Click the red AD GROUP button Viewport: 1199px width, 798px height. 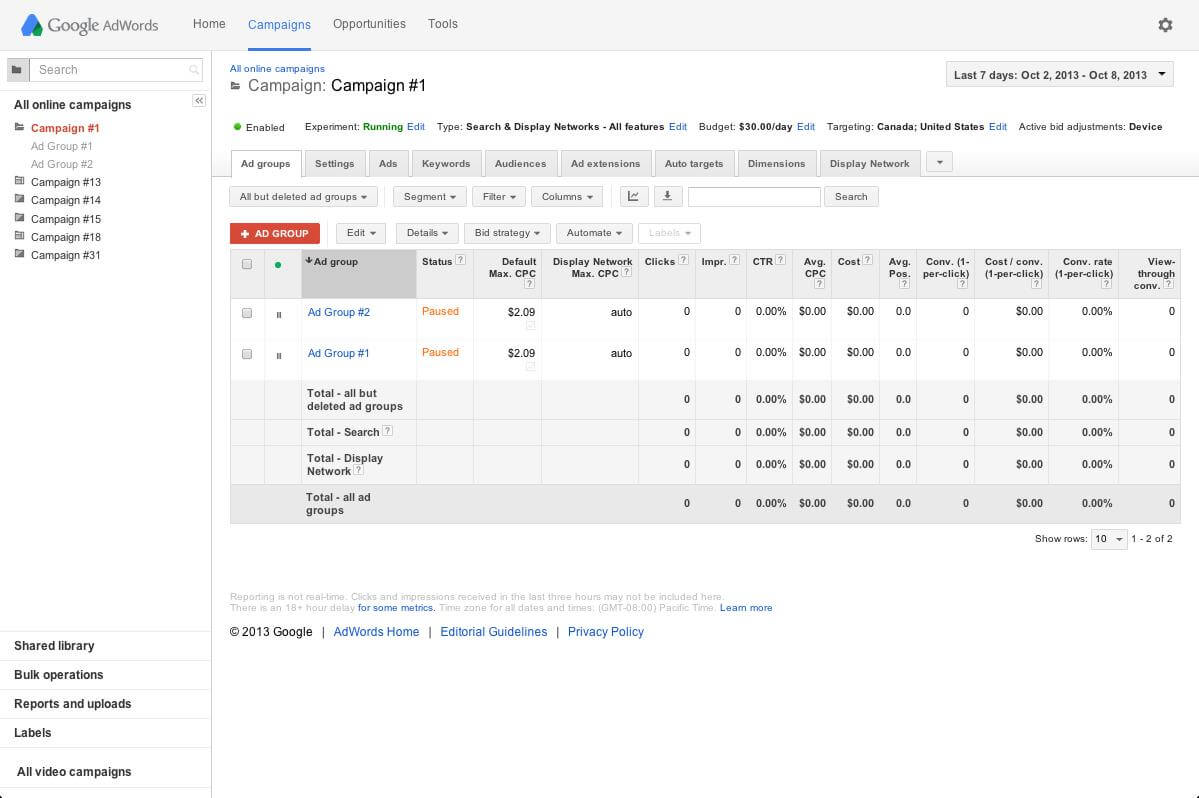point(274,232)
